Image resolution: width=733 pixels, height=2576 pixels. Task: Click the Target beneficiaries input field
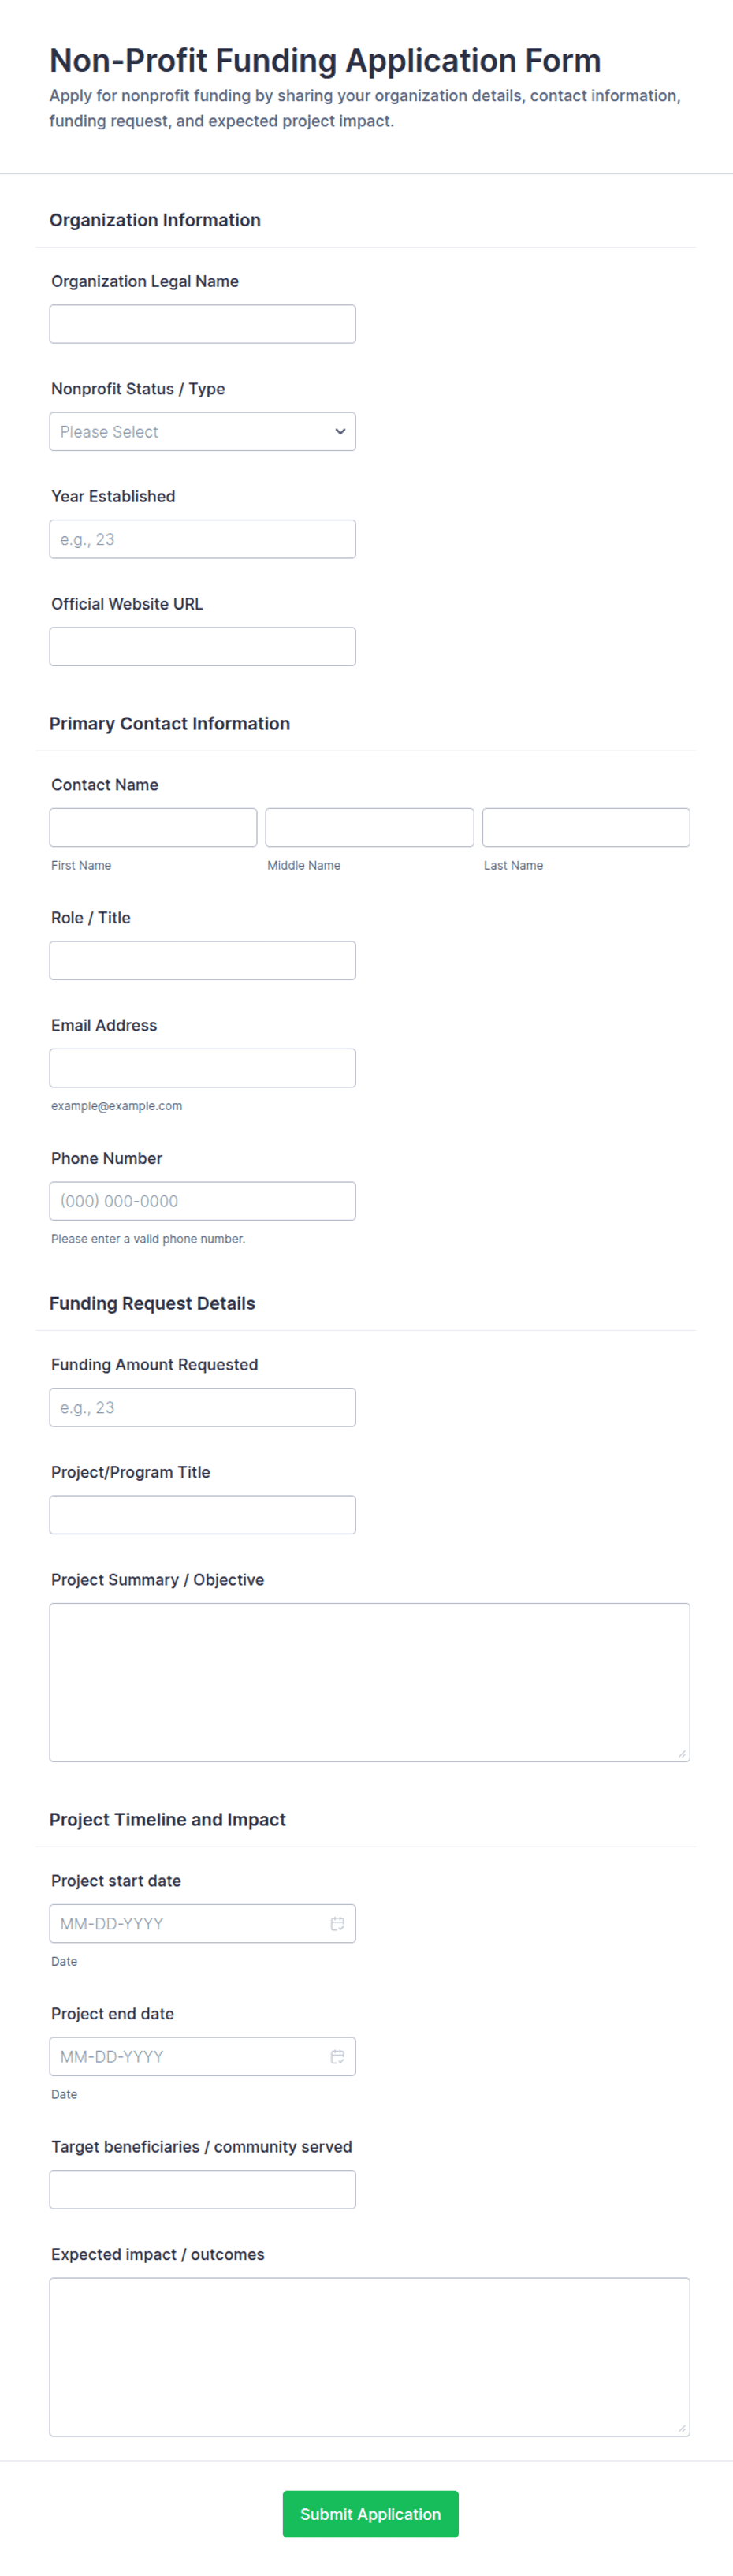coord(202,2189)
